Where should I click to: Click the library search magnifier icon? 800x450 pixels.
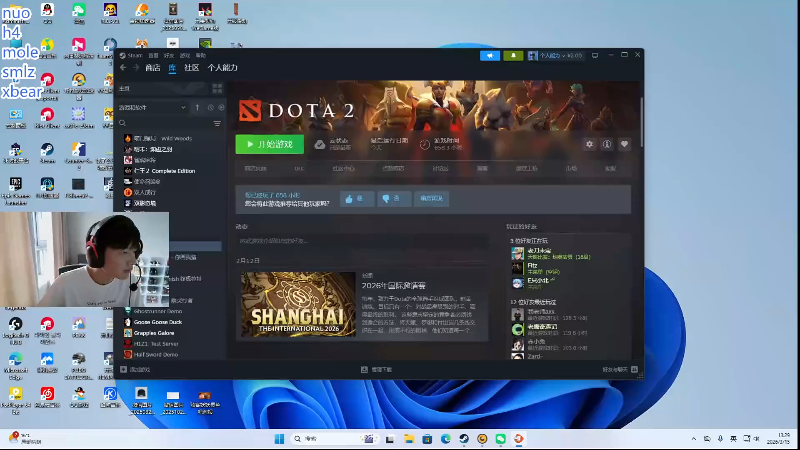[122, 123]
